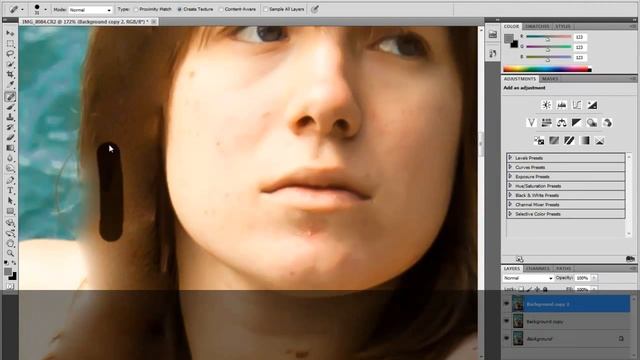The width and height of the screenshot is (640, 360).
Task: Expand Channel Mixer Presets
Action: coord(510,204)
